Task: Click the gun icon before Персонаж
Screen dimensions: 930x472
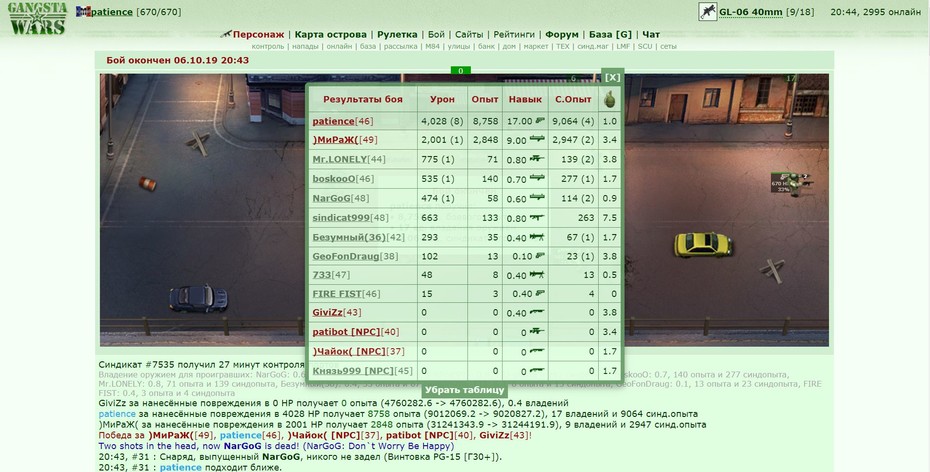Action: pyautogui.click(x=225, y=34)
